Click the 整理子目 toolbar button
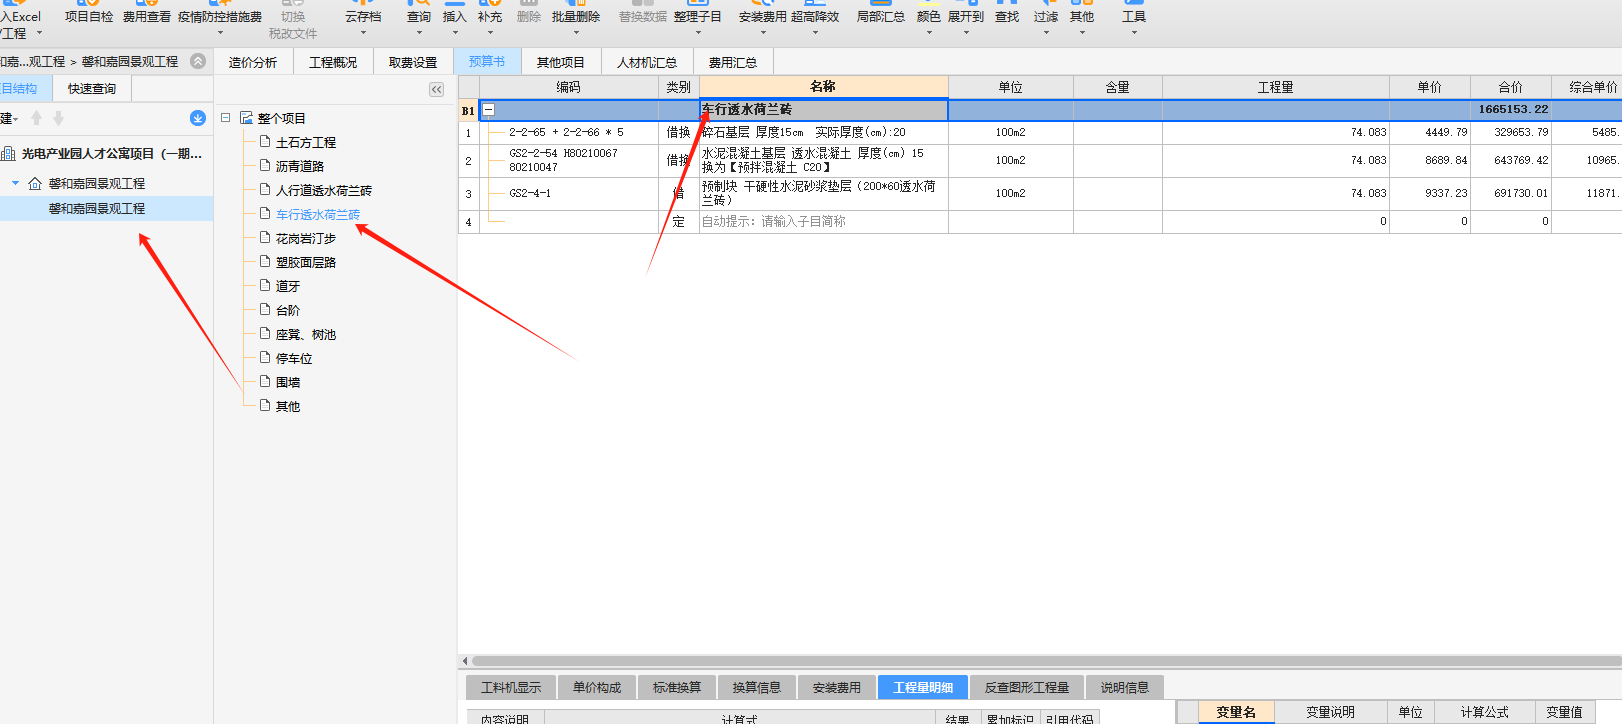 pos(698,16)
